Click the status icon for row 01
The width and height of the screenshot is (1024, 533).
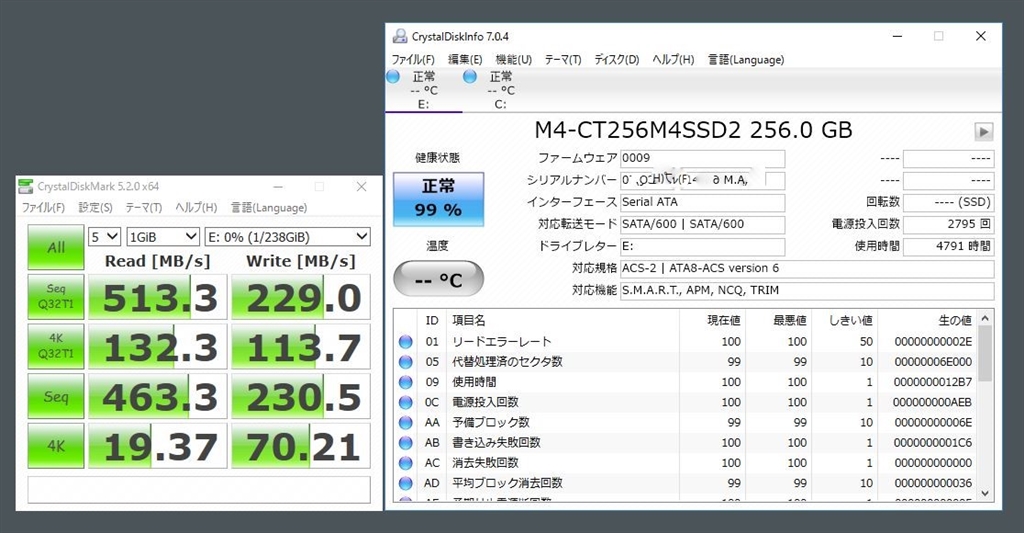pos(406,342)
